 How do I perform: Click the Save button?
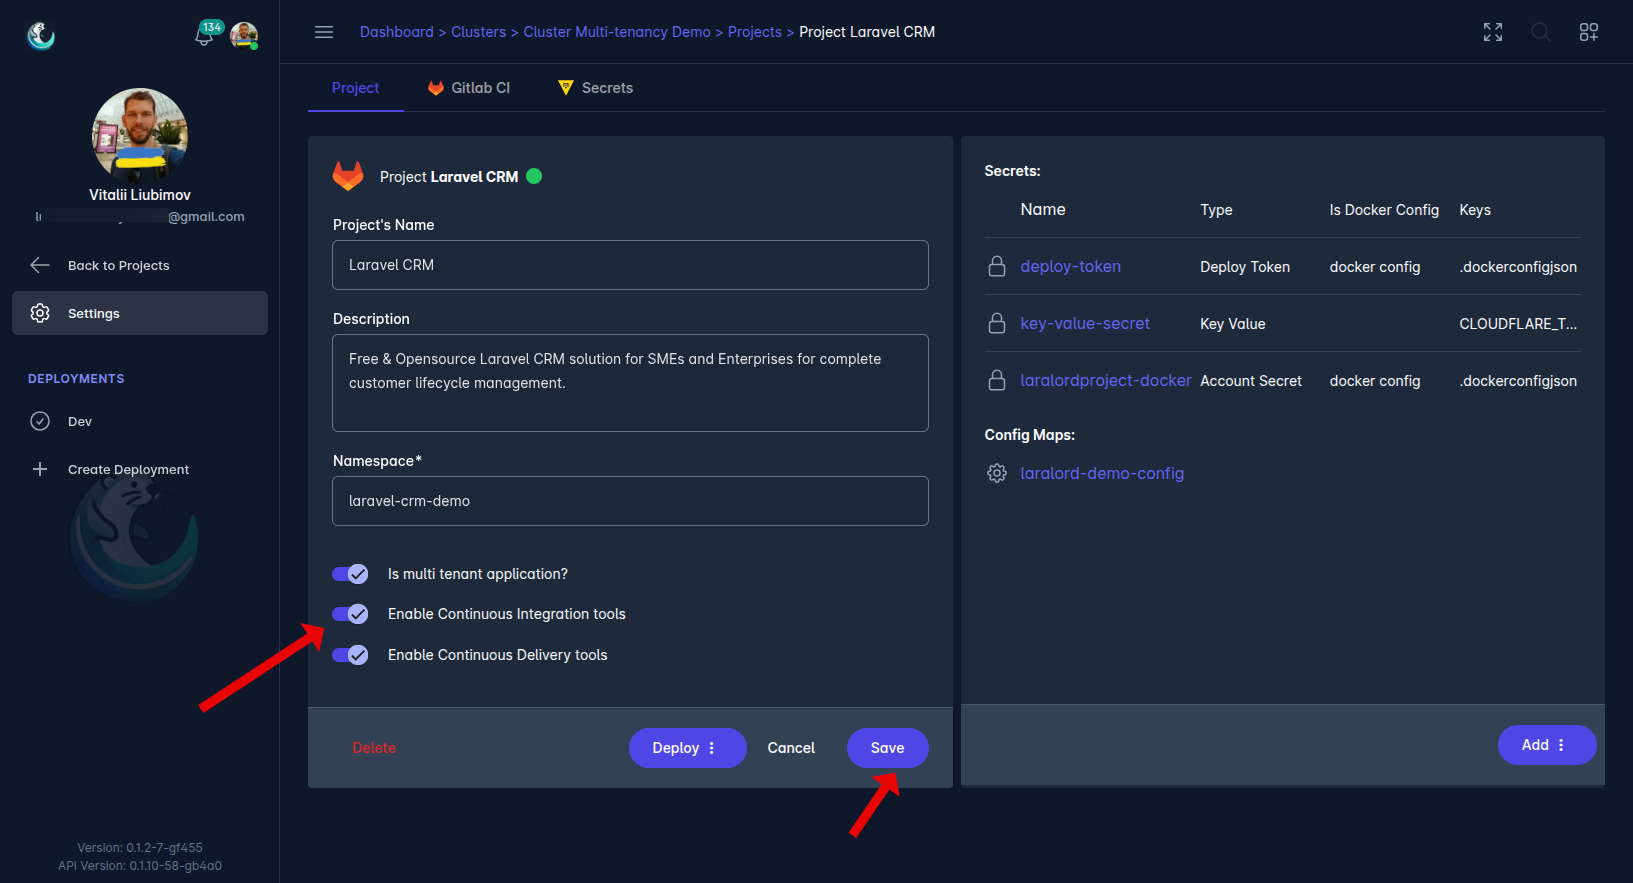click(x=888, y=748)
